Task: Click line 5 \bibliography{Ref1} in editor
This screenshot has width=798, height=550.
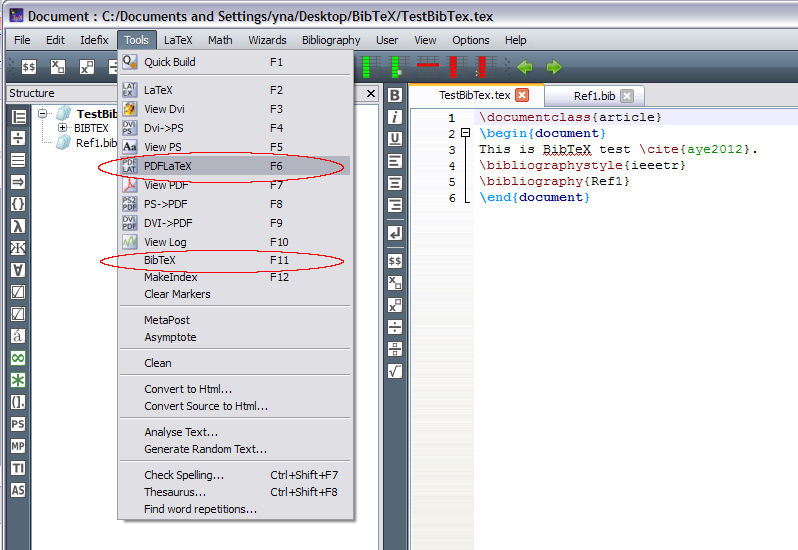Action: pos(554,181)
